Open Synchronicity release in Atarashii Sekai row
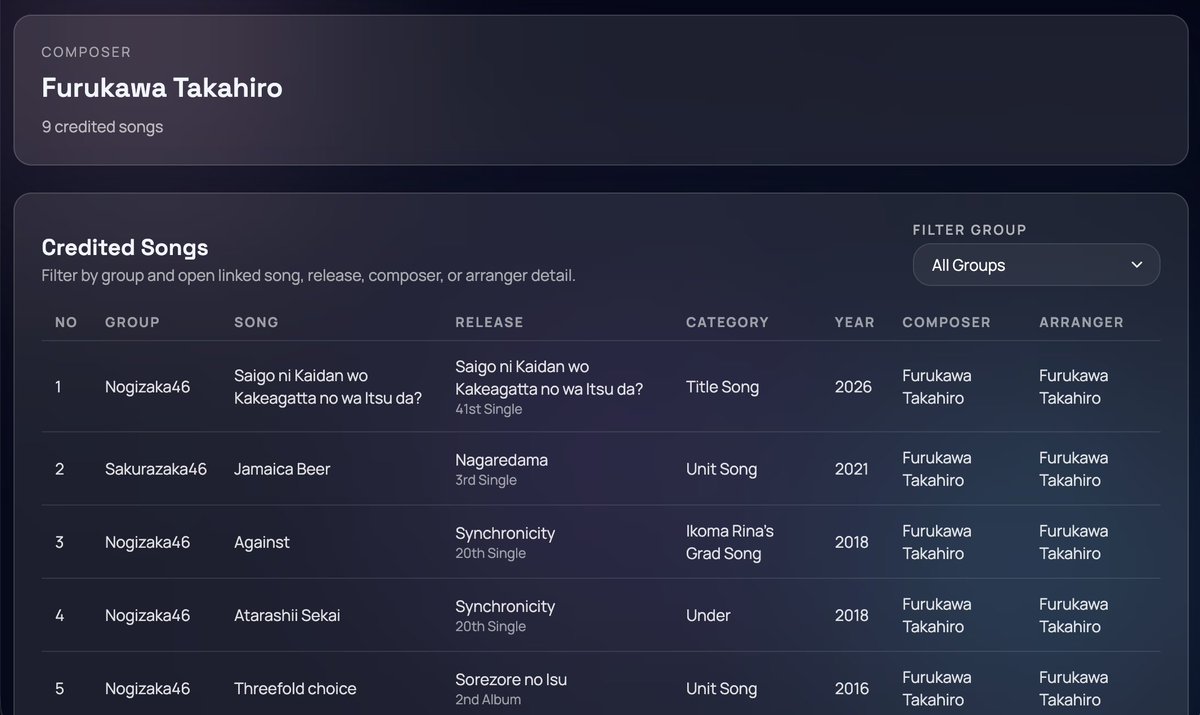The height and width of the screenshot is (715, 1200). pos(505,606)
